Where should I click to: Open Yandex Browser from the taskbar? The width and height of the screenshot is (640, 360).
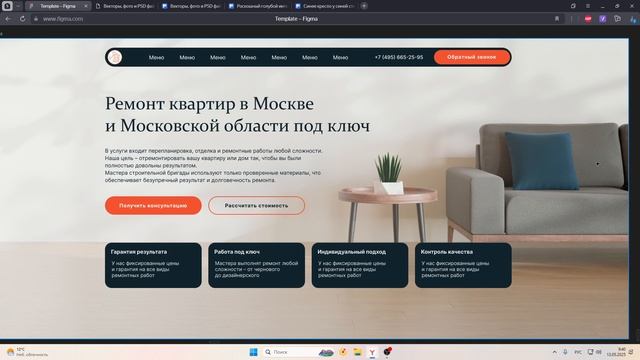tap(372, 352)
